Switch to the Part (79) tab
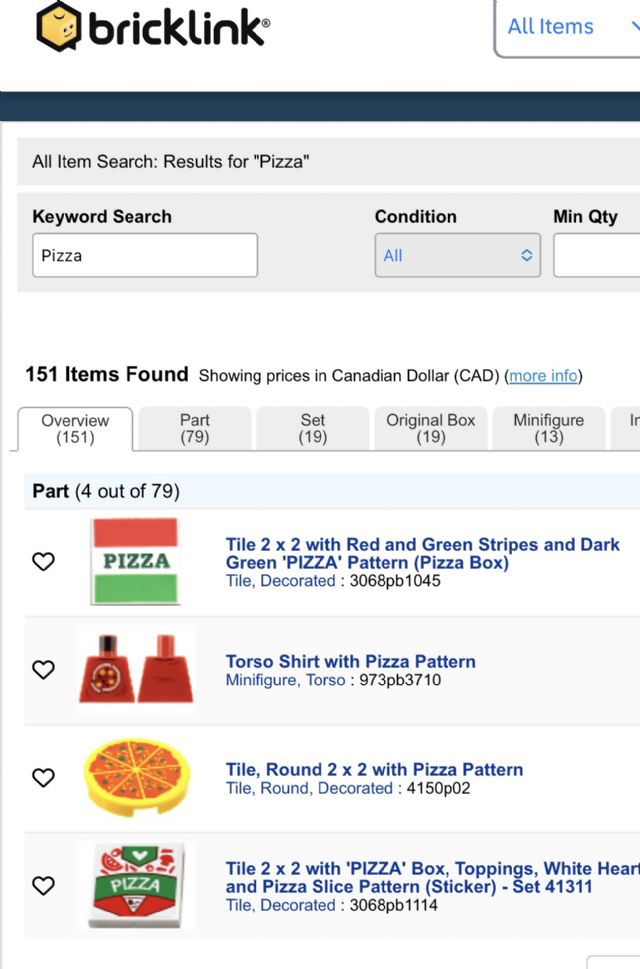Viewport: 640px width, 969px height. coord(195,428)
